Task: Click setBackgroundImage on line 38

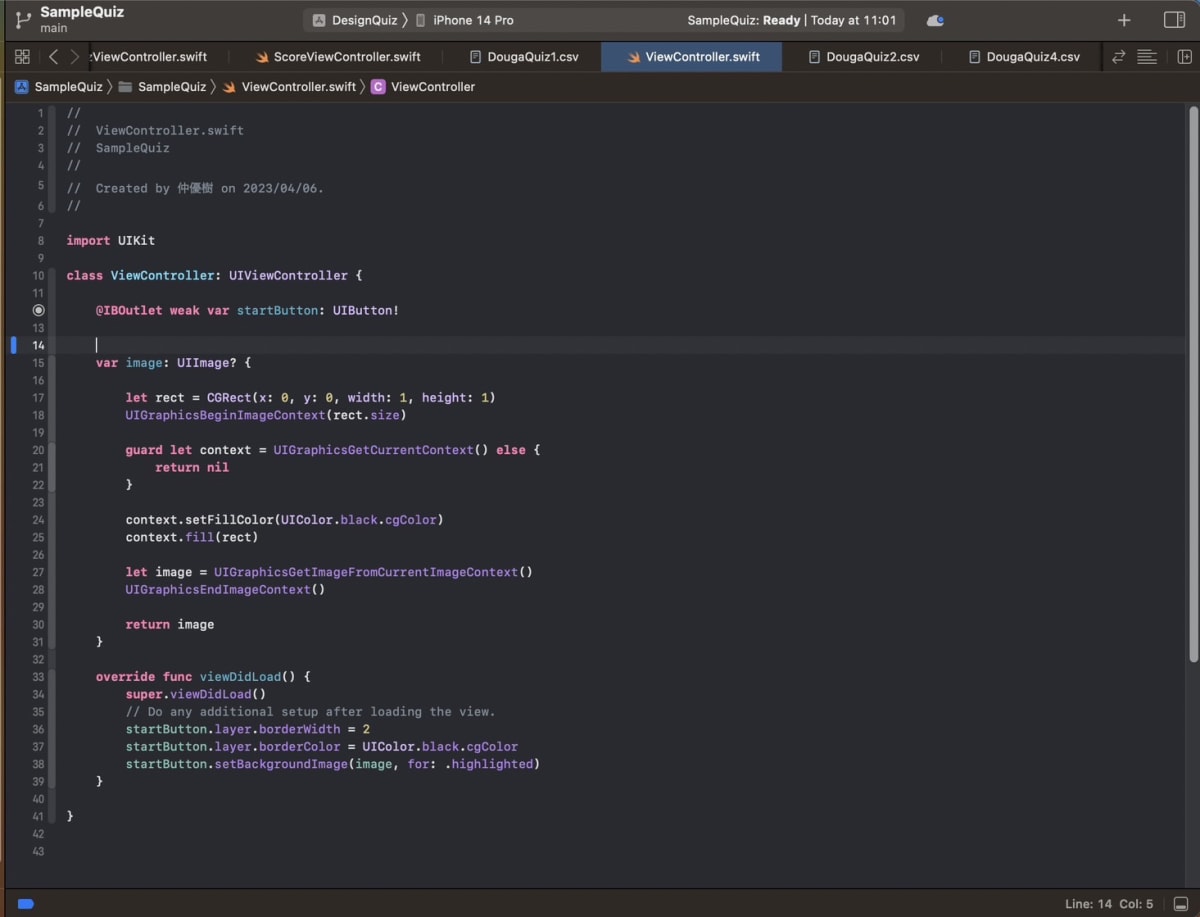Action: pyautogui.click(x=280, y=764)
